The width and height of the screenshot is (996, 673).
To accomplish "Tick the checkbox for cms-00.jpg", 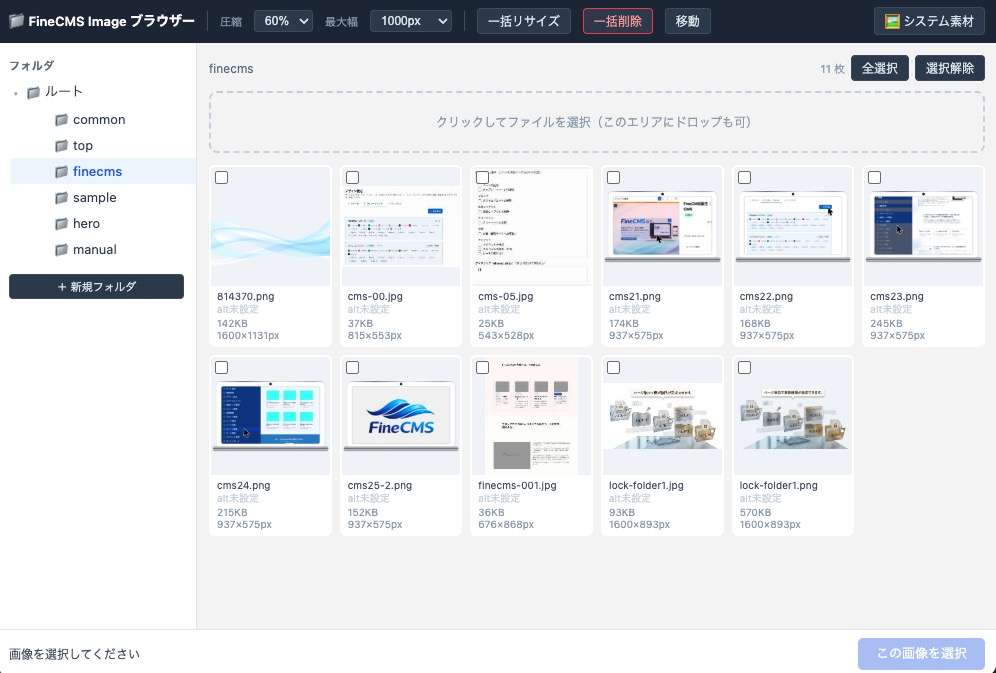I will pyautogui.click(x=353, y=178).
